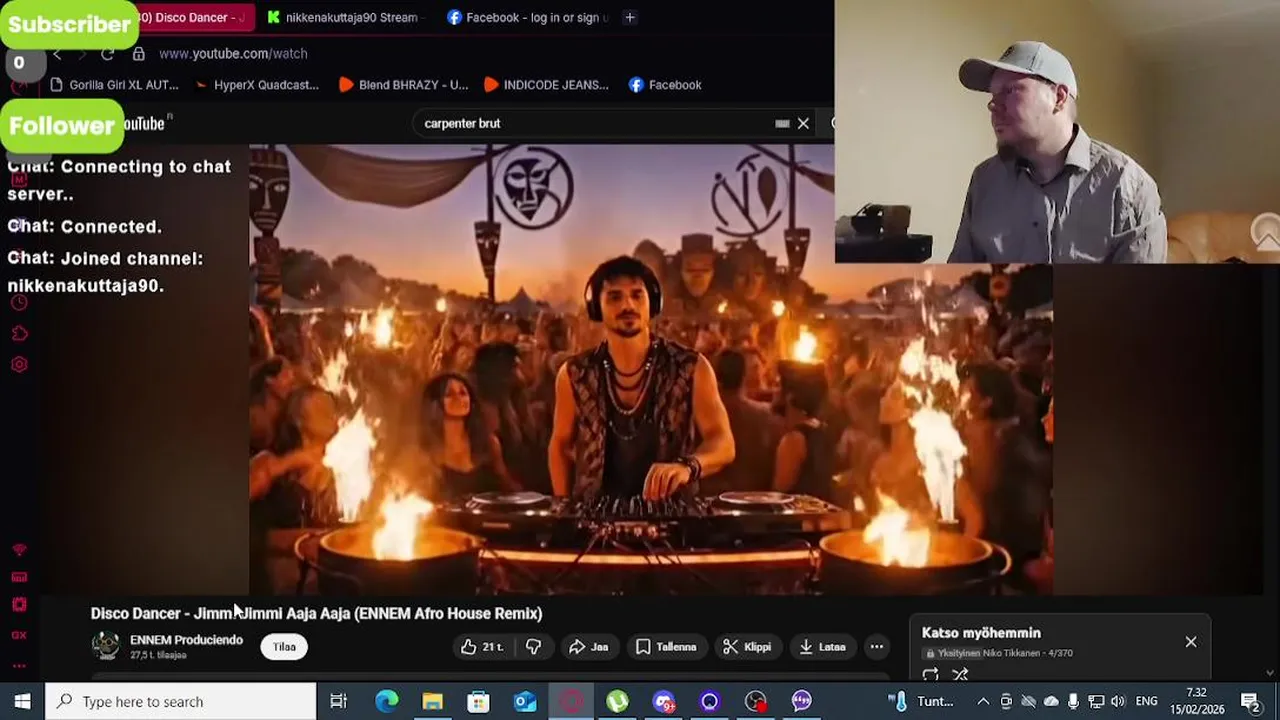Open Task View on the taskbar
1280x720 pixels.
(x=338, y=701)
